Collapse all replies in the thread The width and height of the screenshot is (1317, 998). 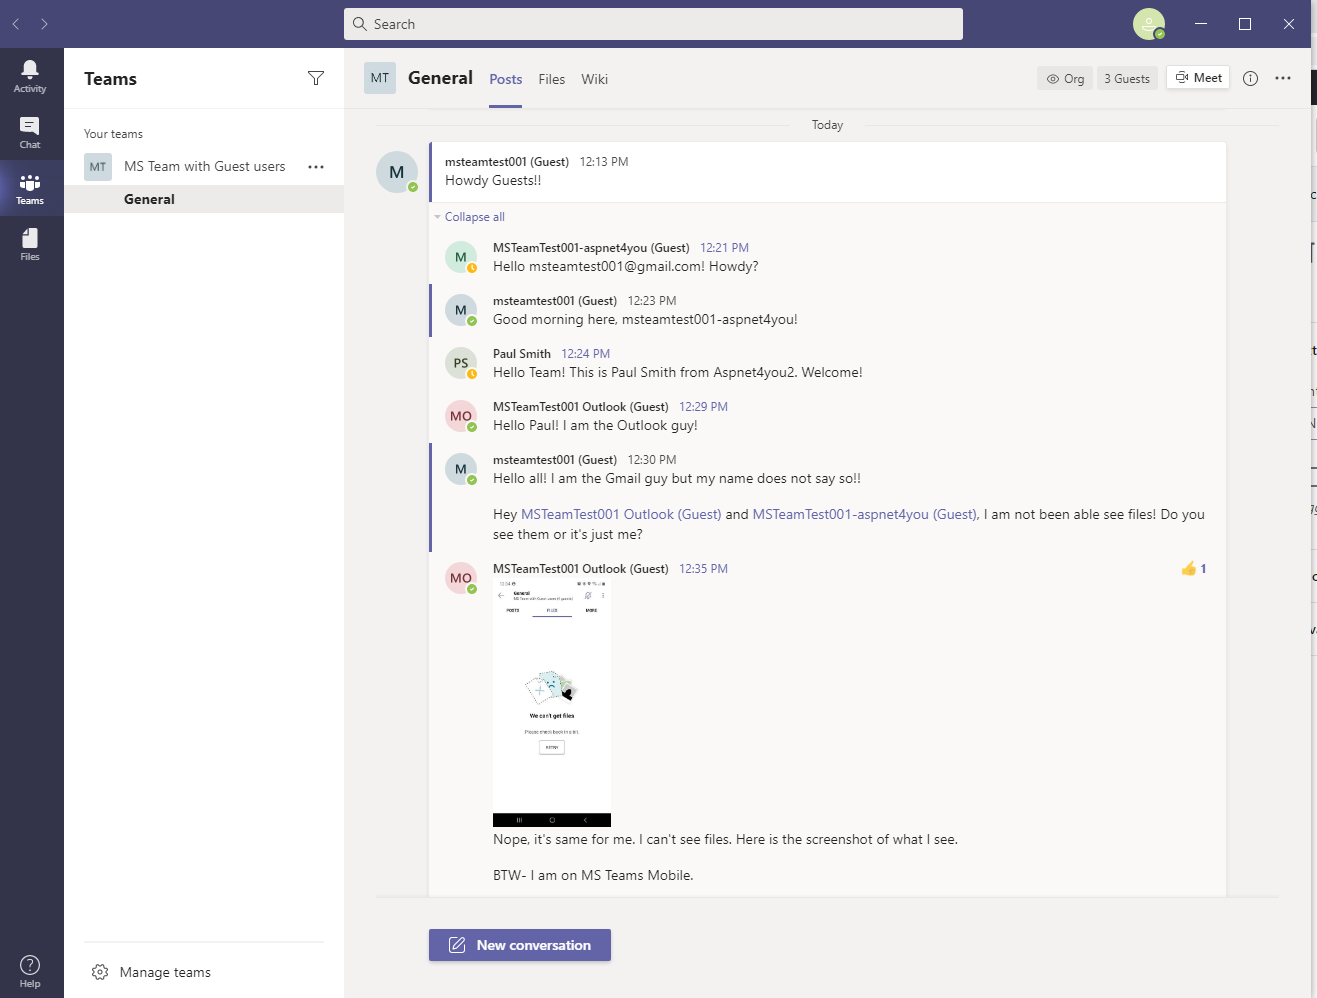(x=474, y=217)
